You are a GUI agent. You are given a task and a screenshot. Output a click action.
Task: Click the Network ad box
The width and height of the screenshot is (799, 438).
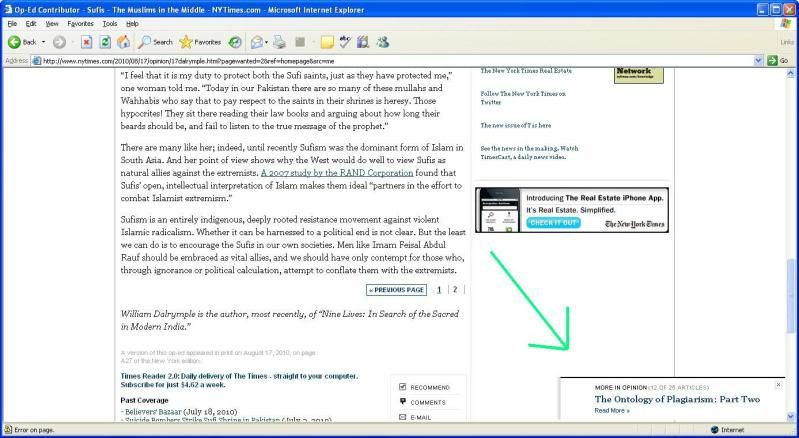coord(638,75)
